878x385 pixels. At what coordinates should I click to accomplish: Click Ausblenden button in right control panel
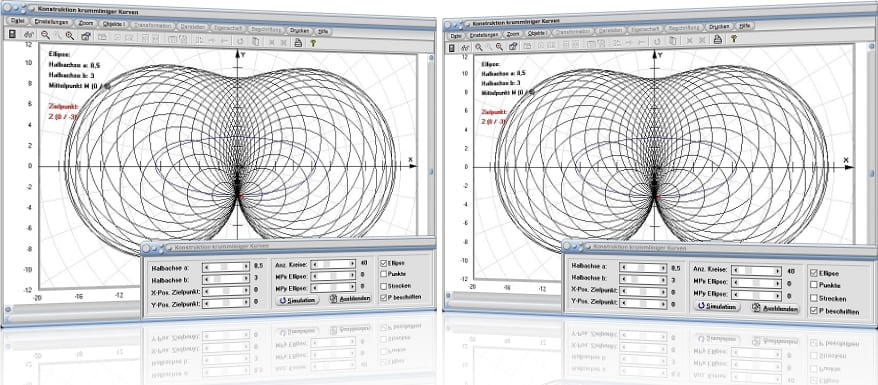776,308
